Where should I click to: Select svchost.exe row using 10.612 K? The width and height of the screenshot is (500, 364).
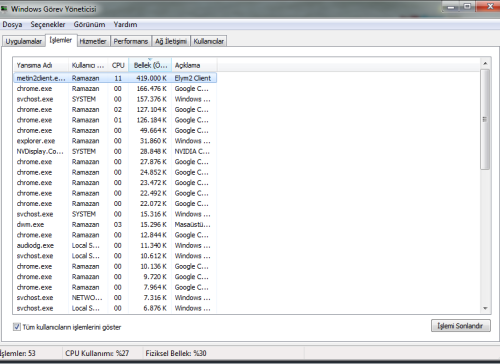(x=115, y=256)
